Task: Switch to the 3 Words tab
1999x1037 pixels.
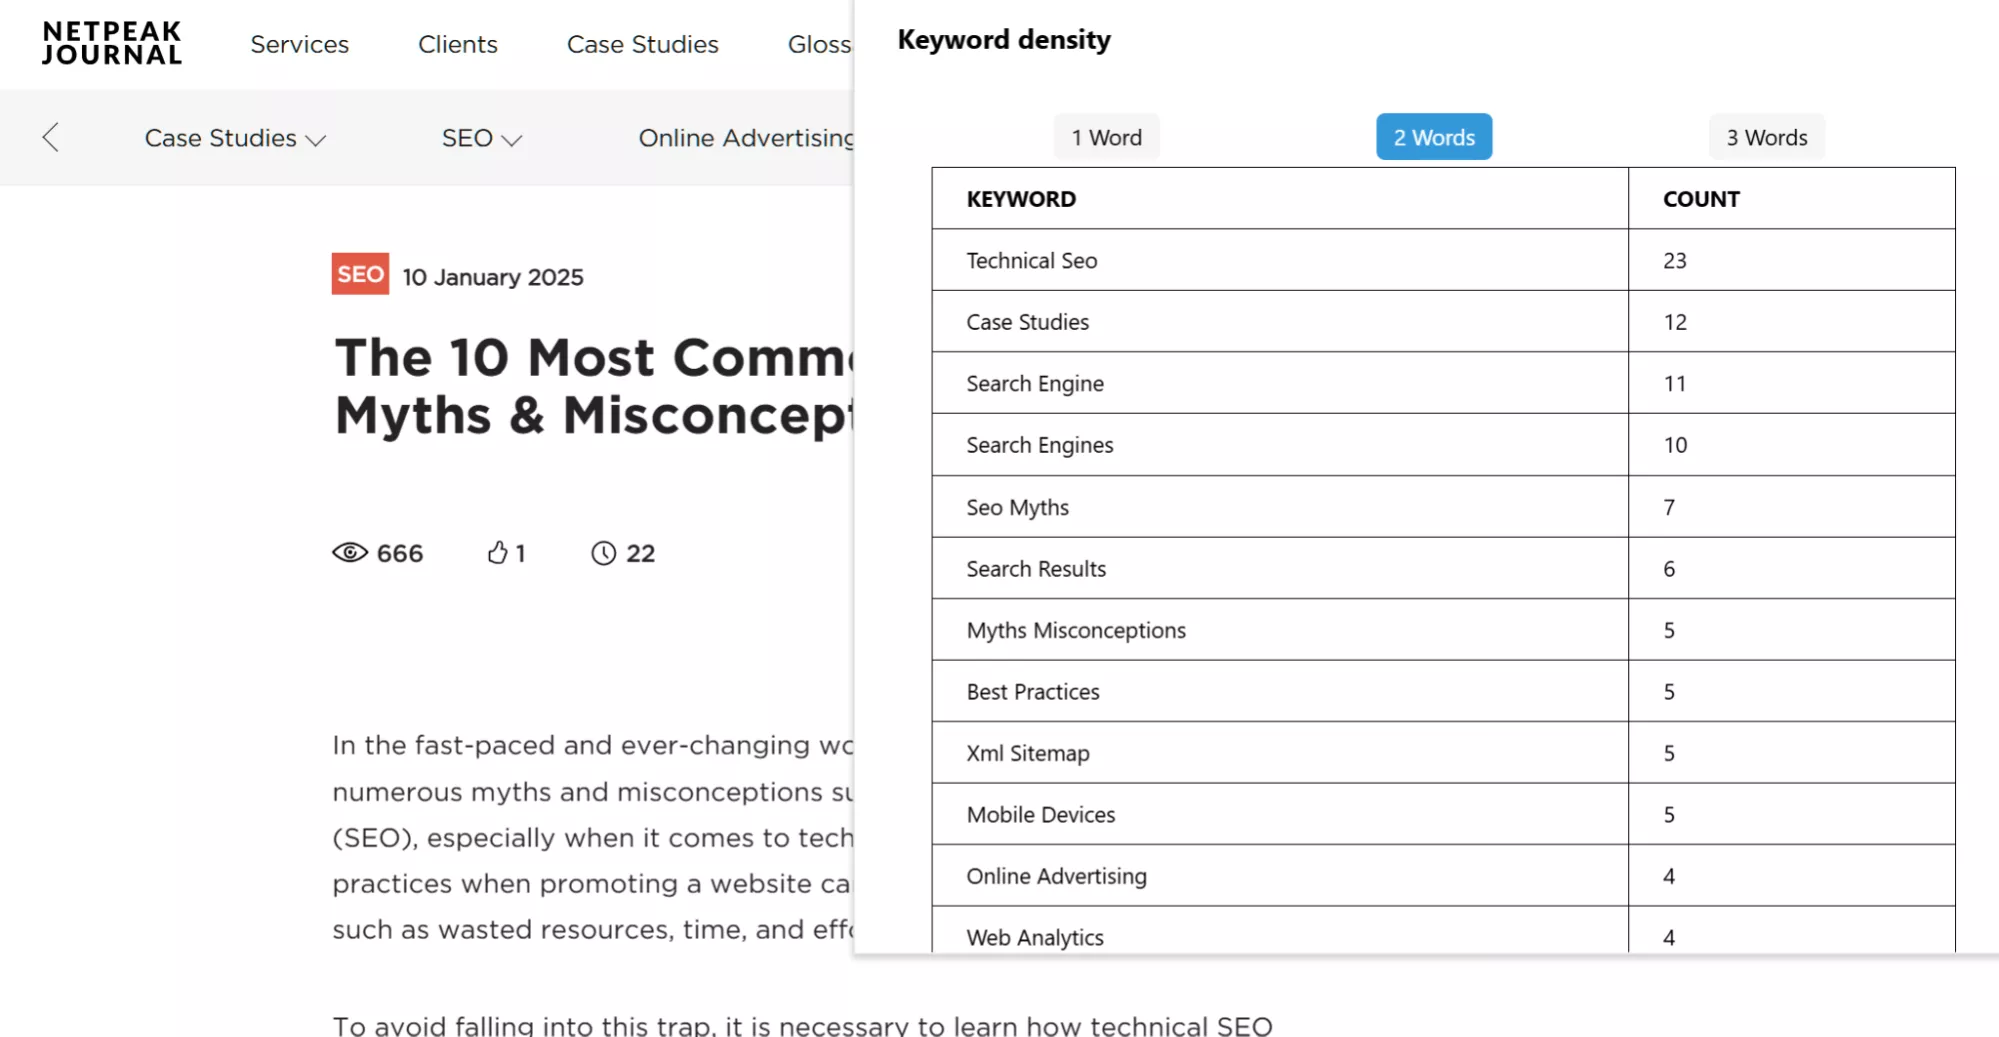Action: click(x=1766, y=137)
